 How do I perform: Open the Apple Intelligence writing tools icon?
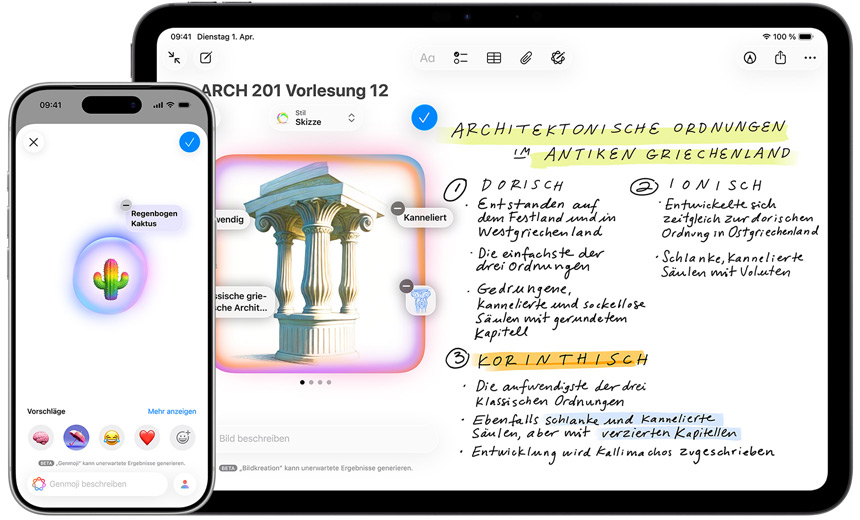558,58
